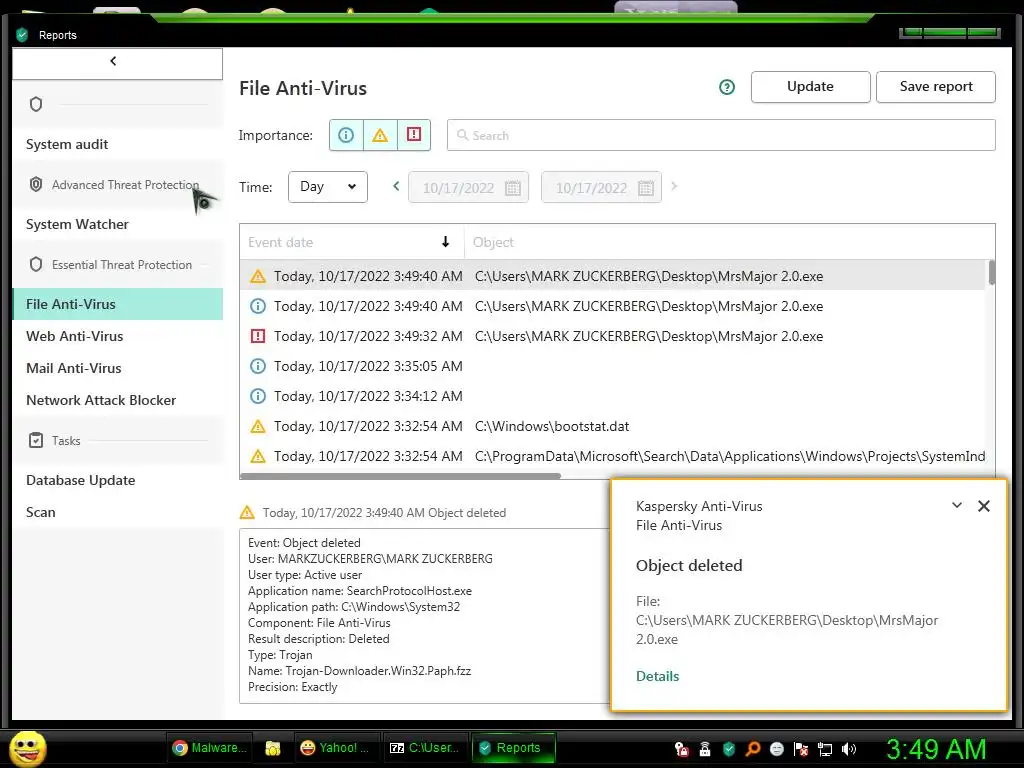Screen dimensions: 1024x768
Task: Open Scan reports in sidebar
Action: click(x=40, y=513)
